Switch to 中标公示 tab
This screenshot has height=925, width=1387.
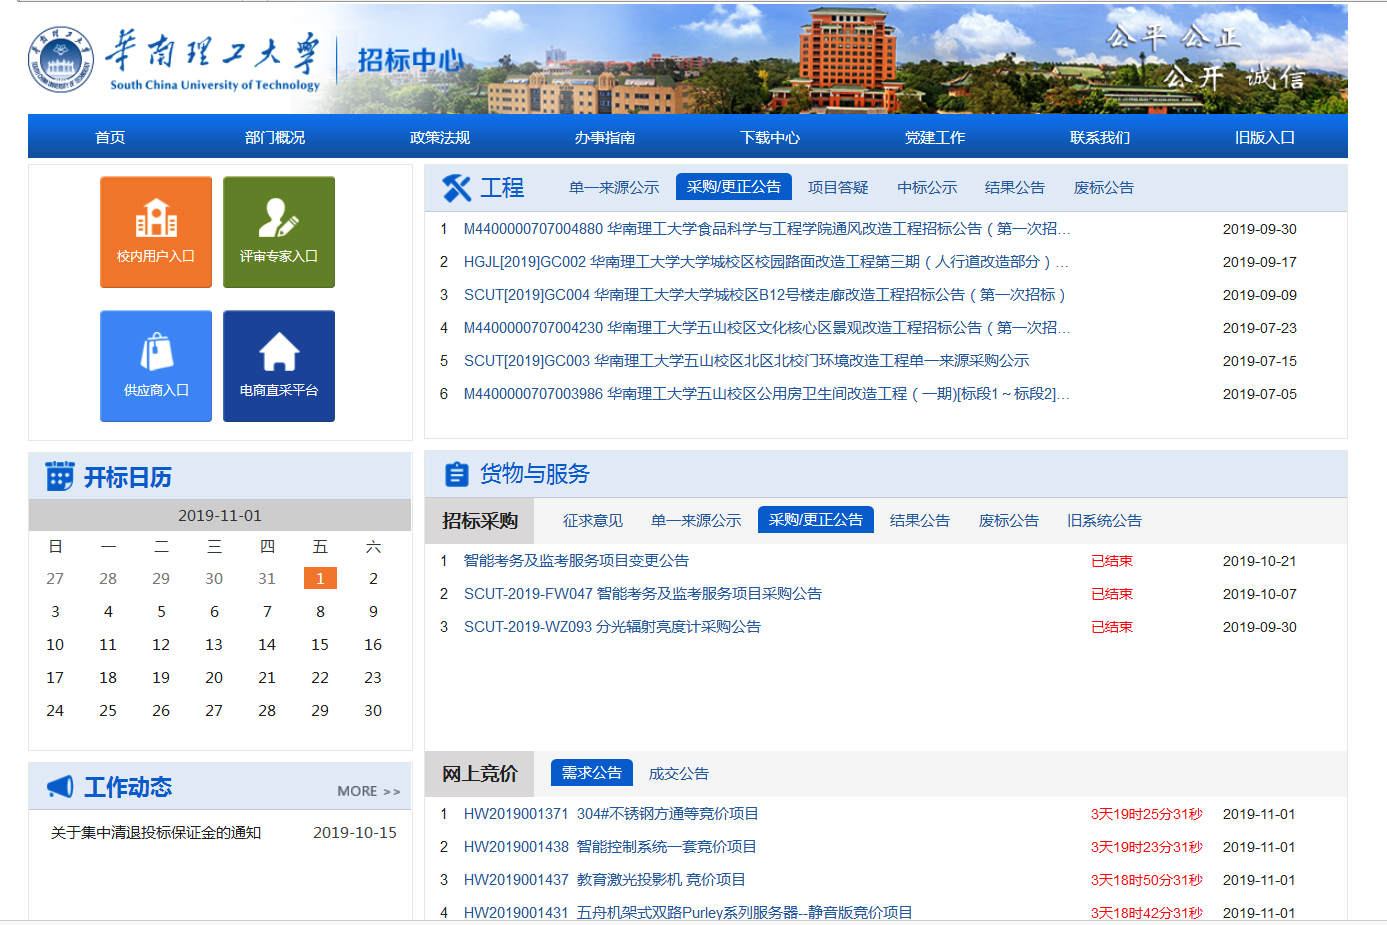tap(927, 187)
